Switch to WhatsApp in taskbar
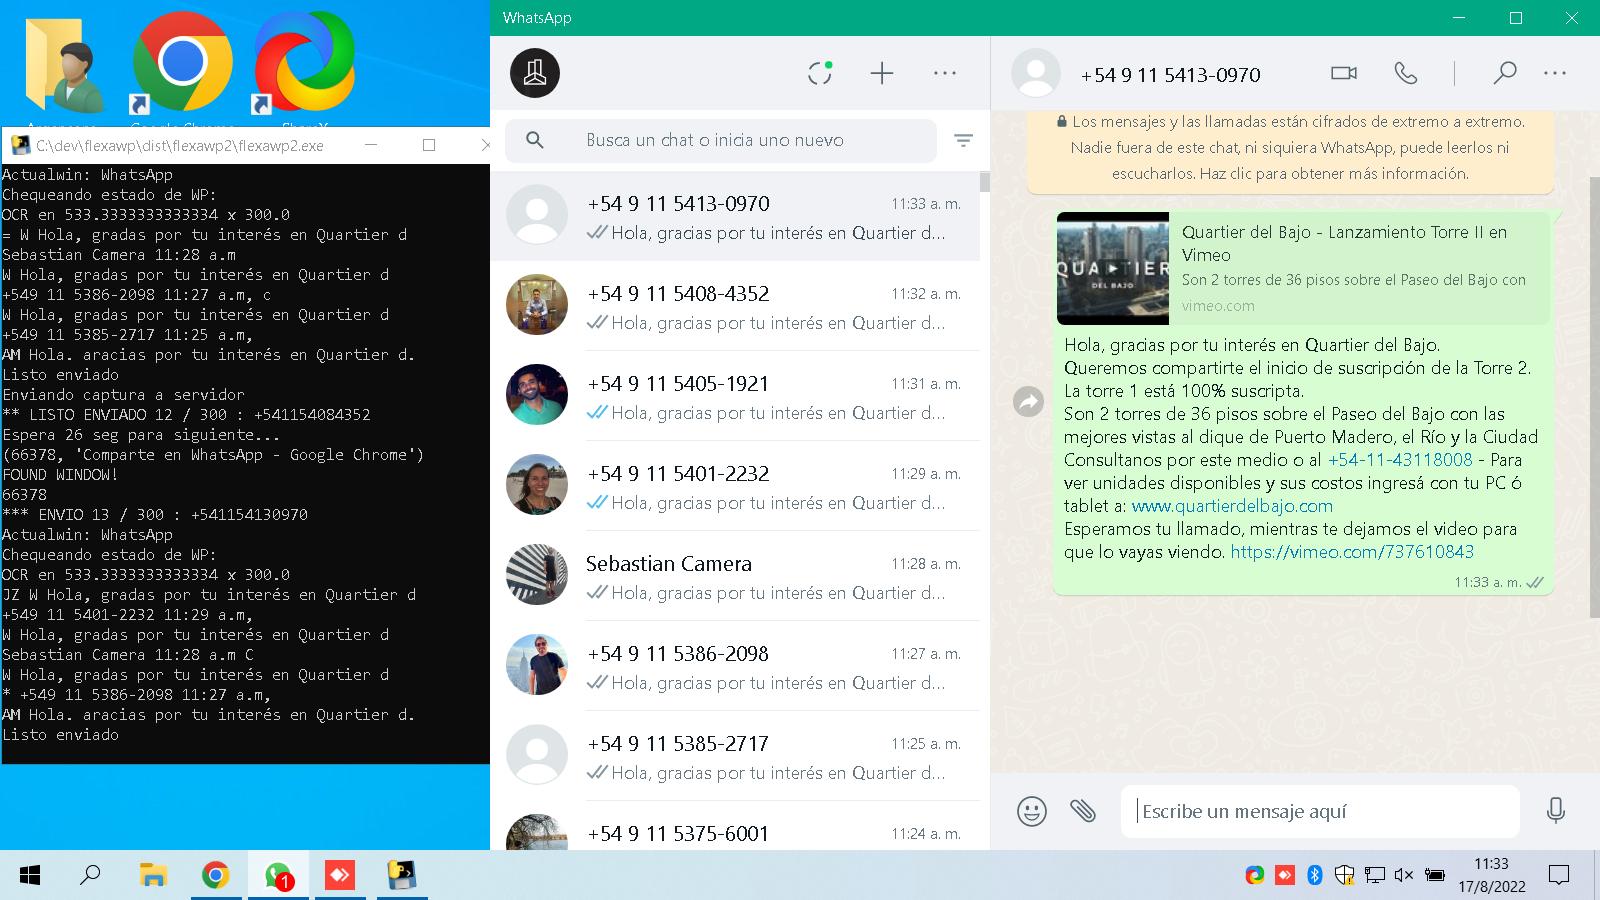 coord(278,876)
